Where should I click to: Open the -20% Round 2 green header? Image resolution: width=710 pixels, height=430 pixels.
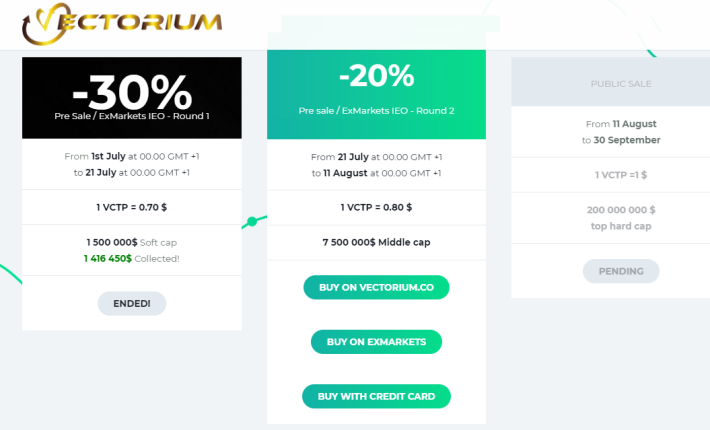(376, 95)
